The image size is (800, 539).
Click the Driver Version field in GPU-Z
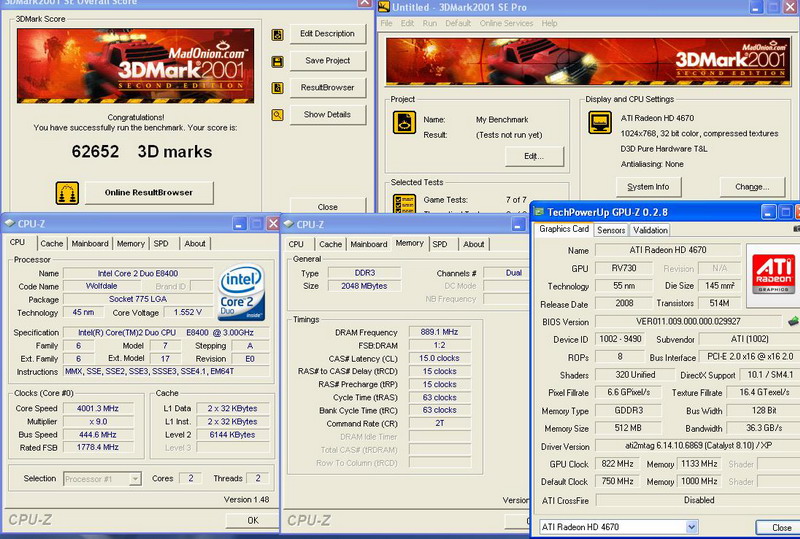click(697, 446)
